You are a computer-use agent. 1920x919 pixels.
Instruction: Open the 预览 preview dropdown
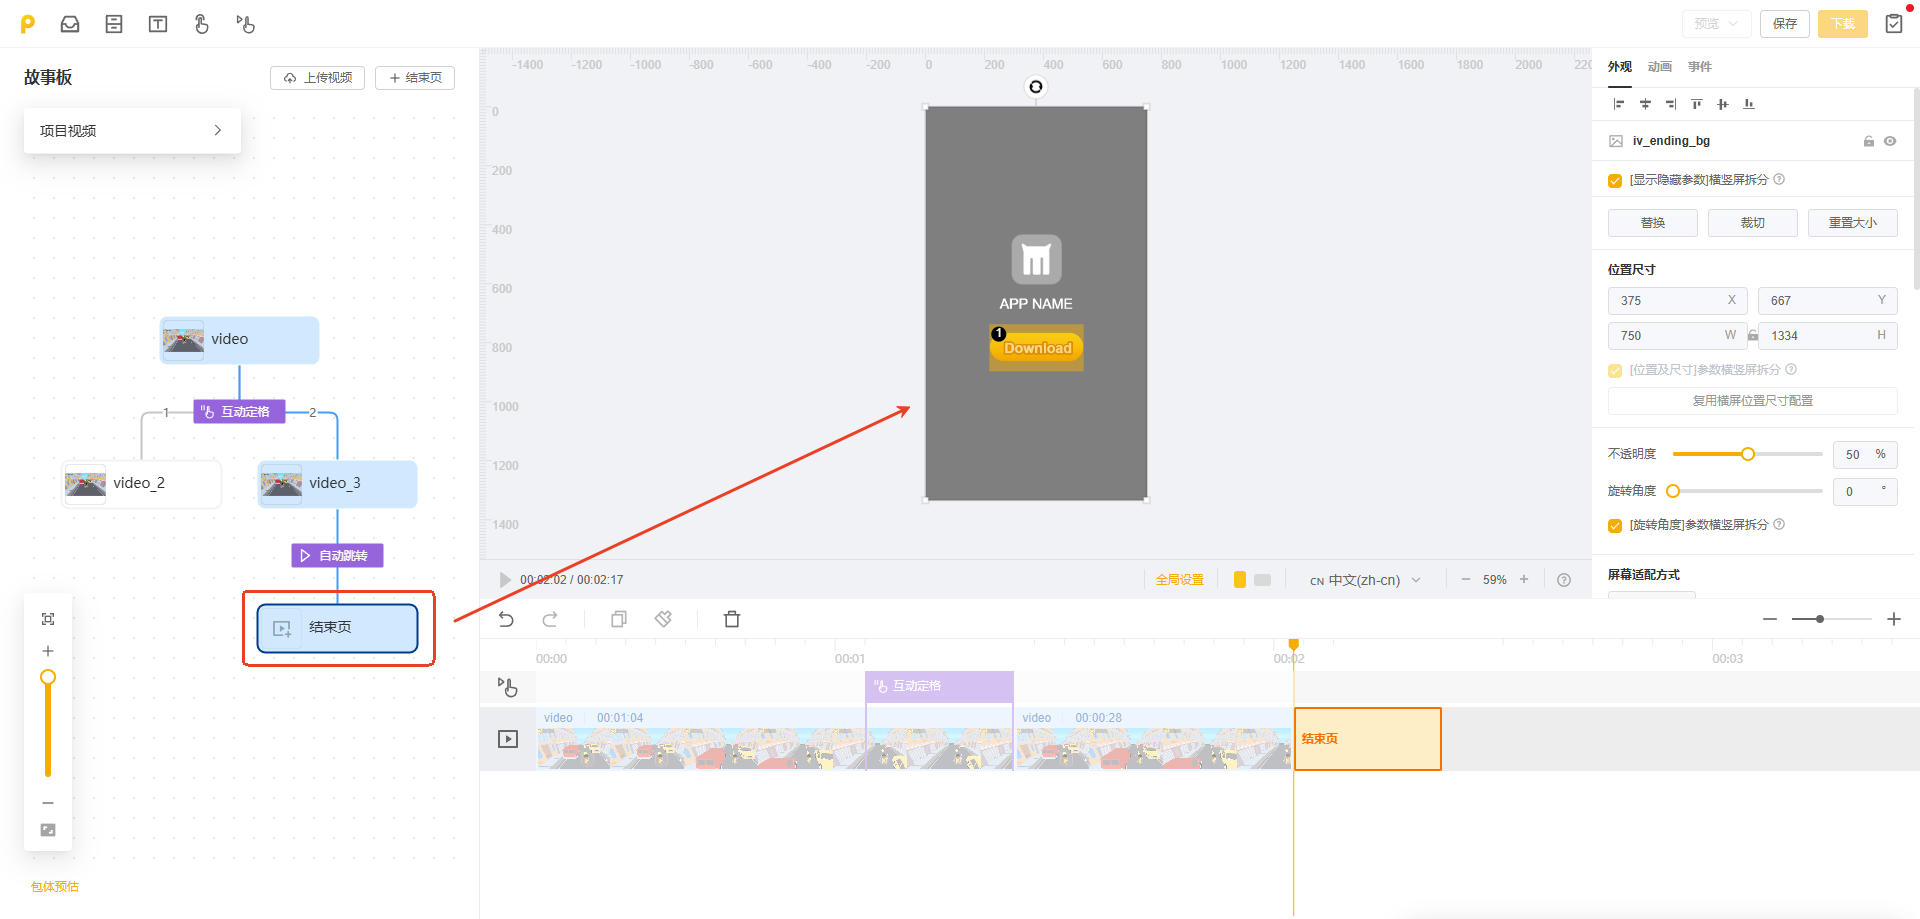(1716, 23)
